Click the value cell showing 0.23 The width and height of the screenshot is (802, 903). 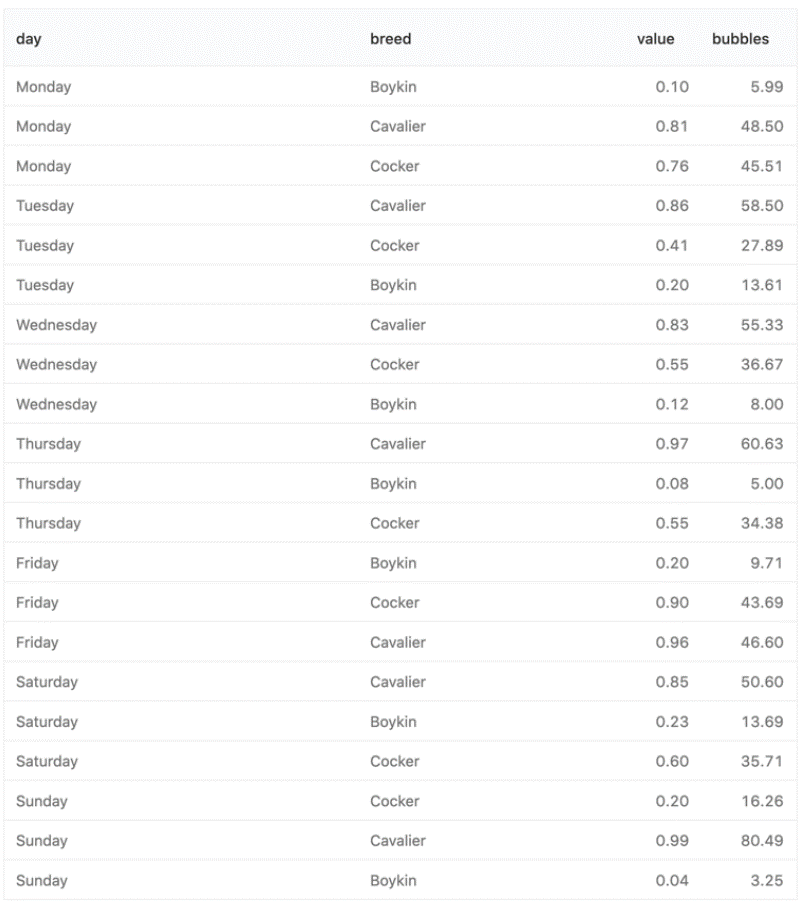tap(672, 722)
